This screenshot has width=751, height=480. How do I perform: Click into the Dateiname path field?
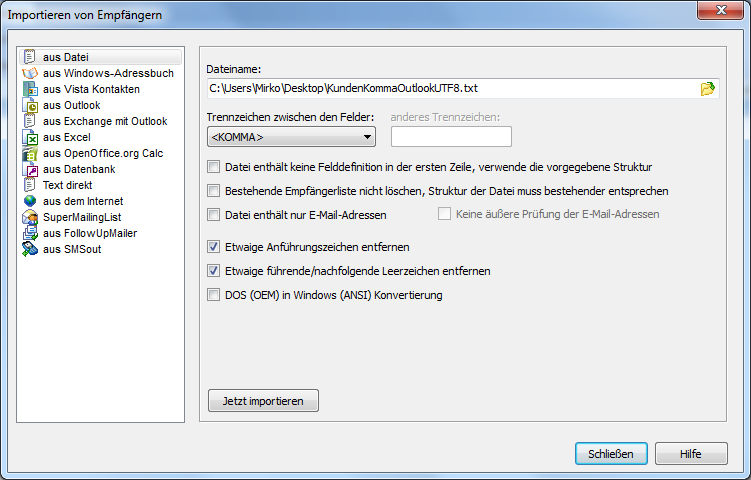click(x=450, y=88)
